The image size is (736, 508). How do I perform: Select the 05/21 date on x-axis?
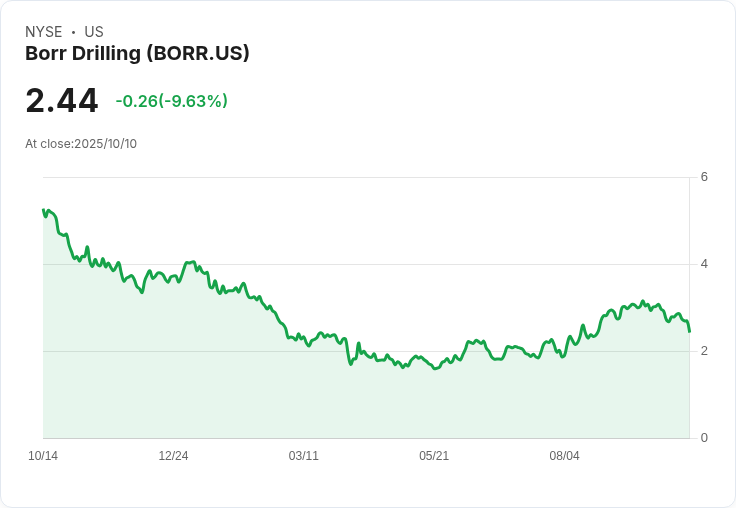coord(434,456)
